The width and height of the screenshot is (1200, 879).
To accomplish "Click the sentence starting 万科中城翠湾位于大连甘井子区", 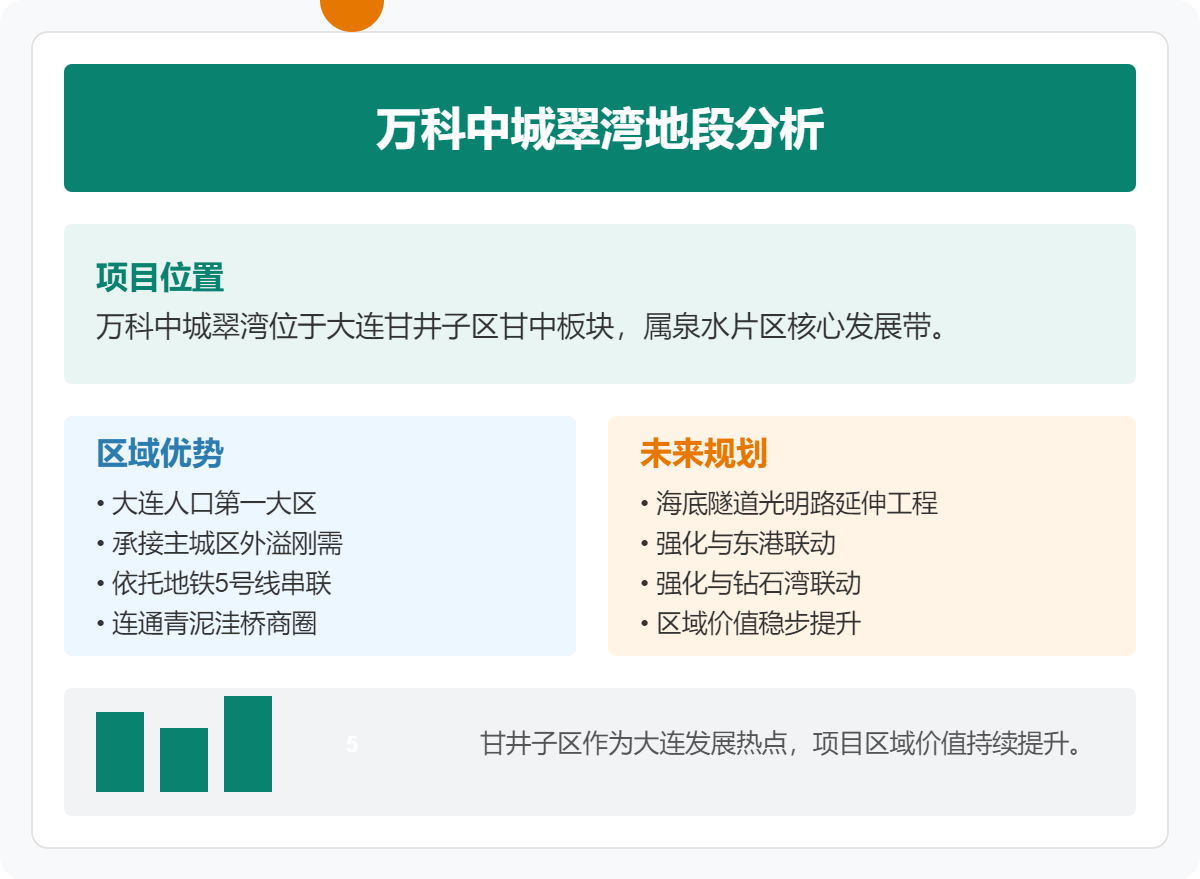I will 520,326.
